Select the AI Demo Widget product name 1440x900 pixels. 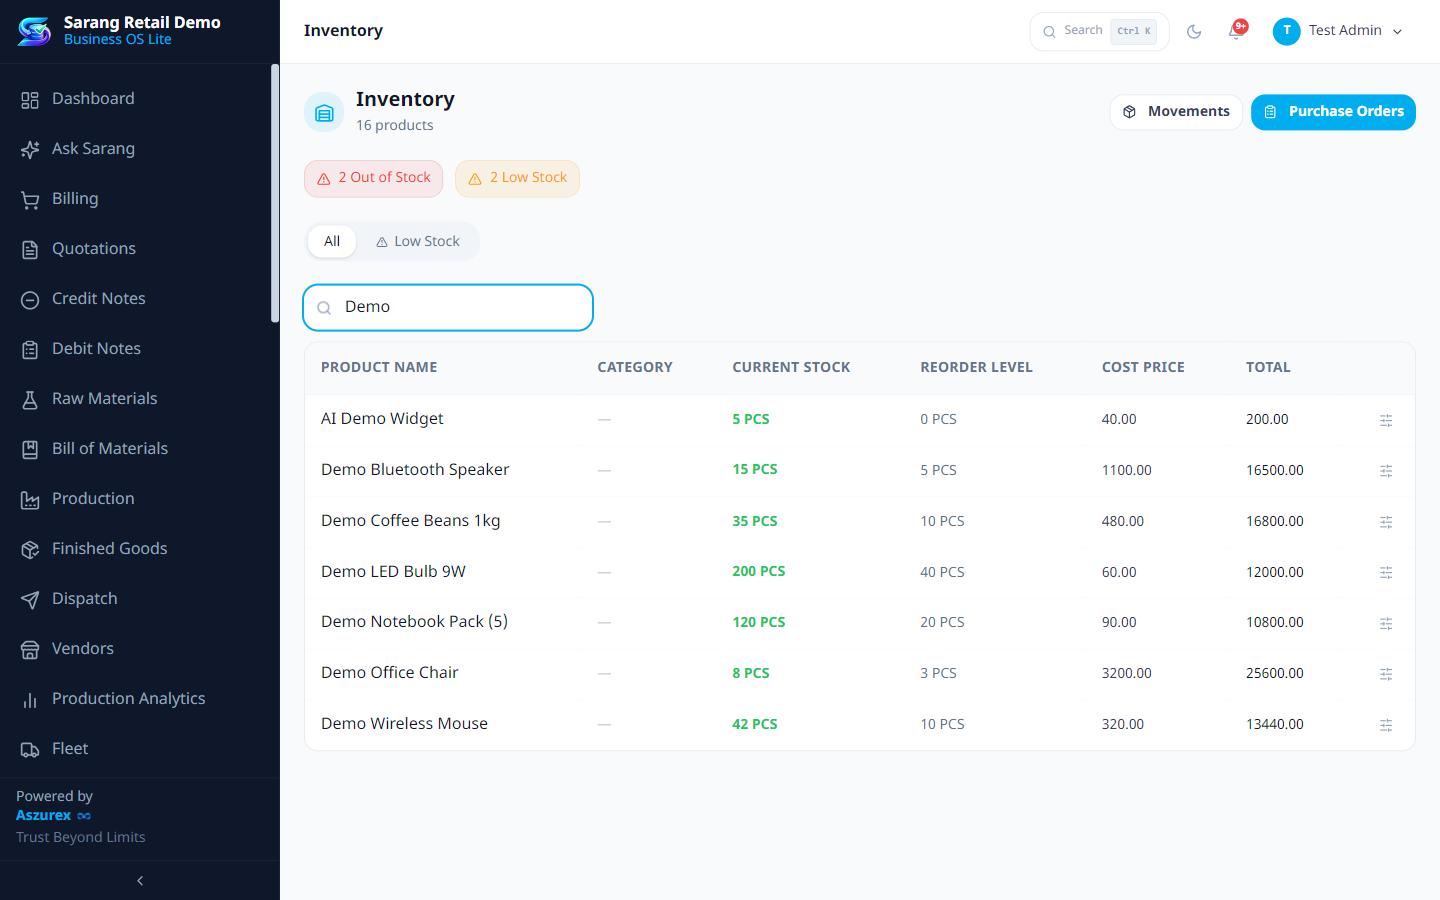(382, 419)
